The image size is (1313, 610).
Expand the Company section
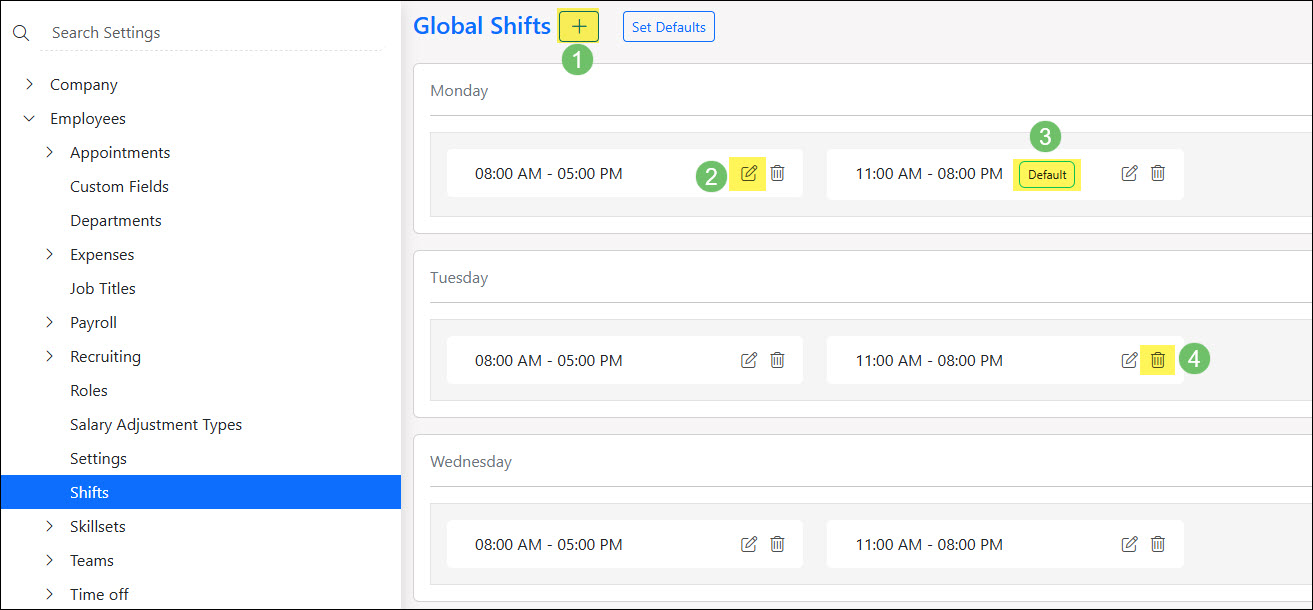pyautogui.click(x=30, y=85)
